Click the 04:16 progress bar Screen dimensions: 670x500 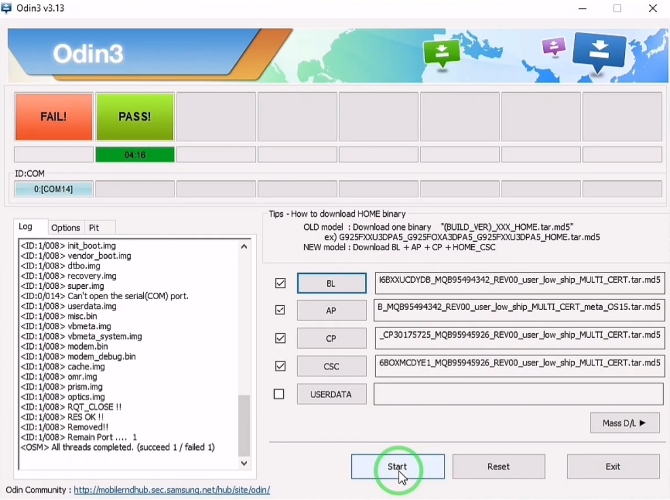pos(135,155)
